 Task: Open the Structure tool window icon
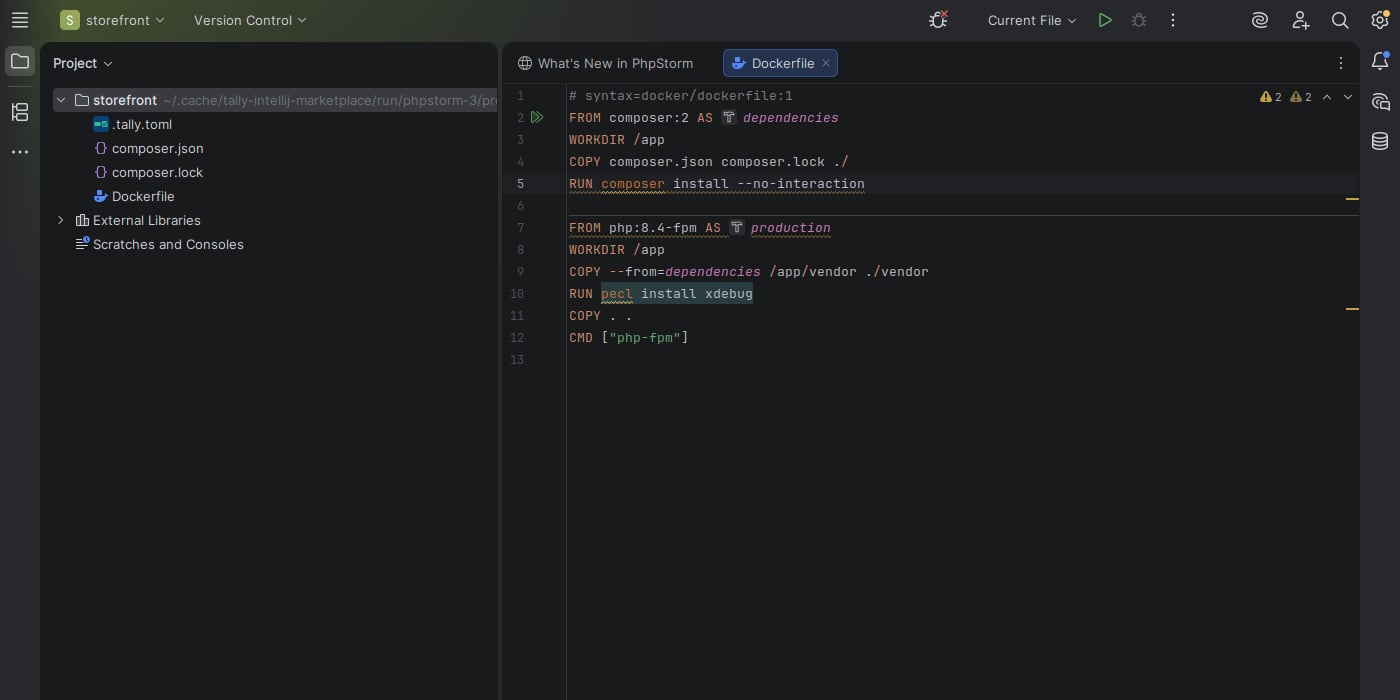coord(20,112)
